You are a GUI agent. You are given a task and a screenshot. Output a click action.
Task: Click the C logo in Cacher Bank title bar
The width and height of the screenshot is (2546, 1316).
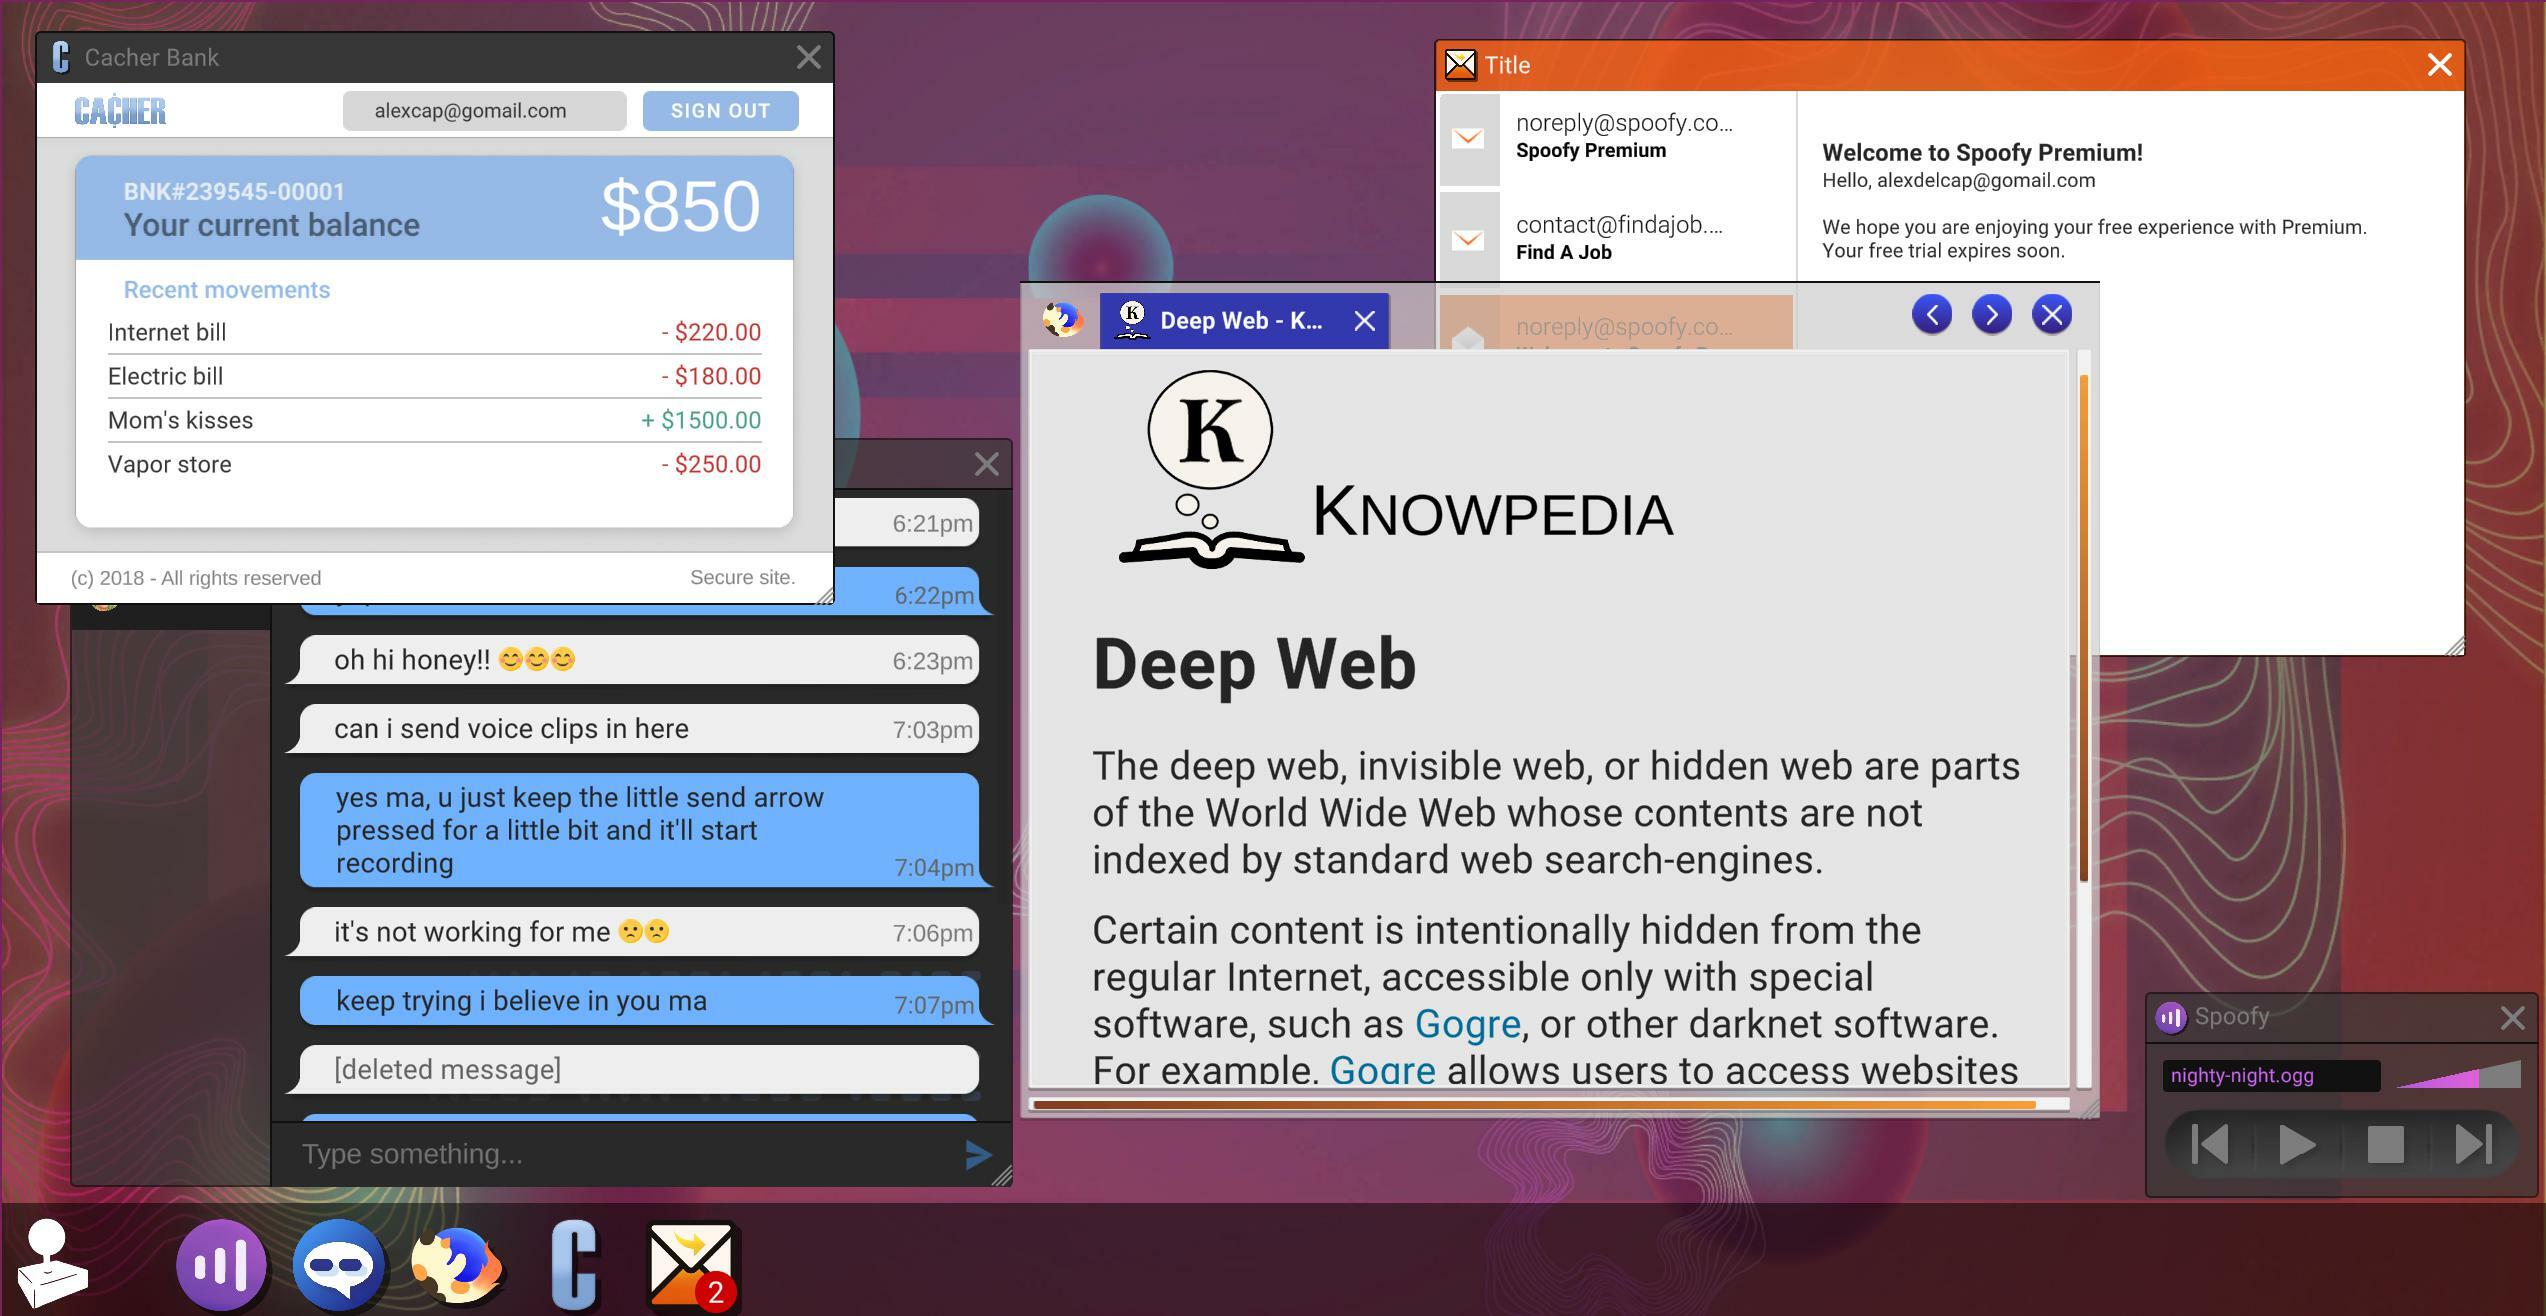pos(61,57)
